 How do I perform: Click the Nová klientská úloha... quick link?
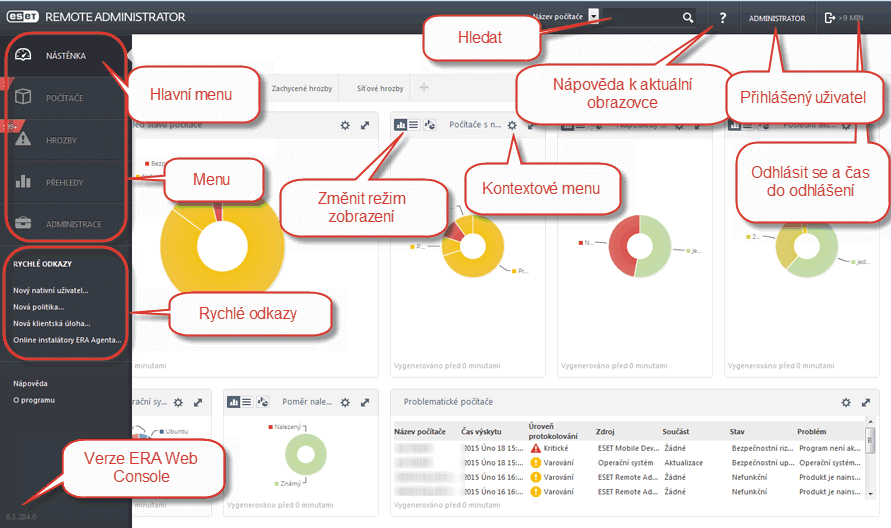52,323
